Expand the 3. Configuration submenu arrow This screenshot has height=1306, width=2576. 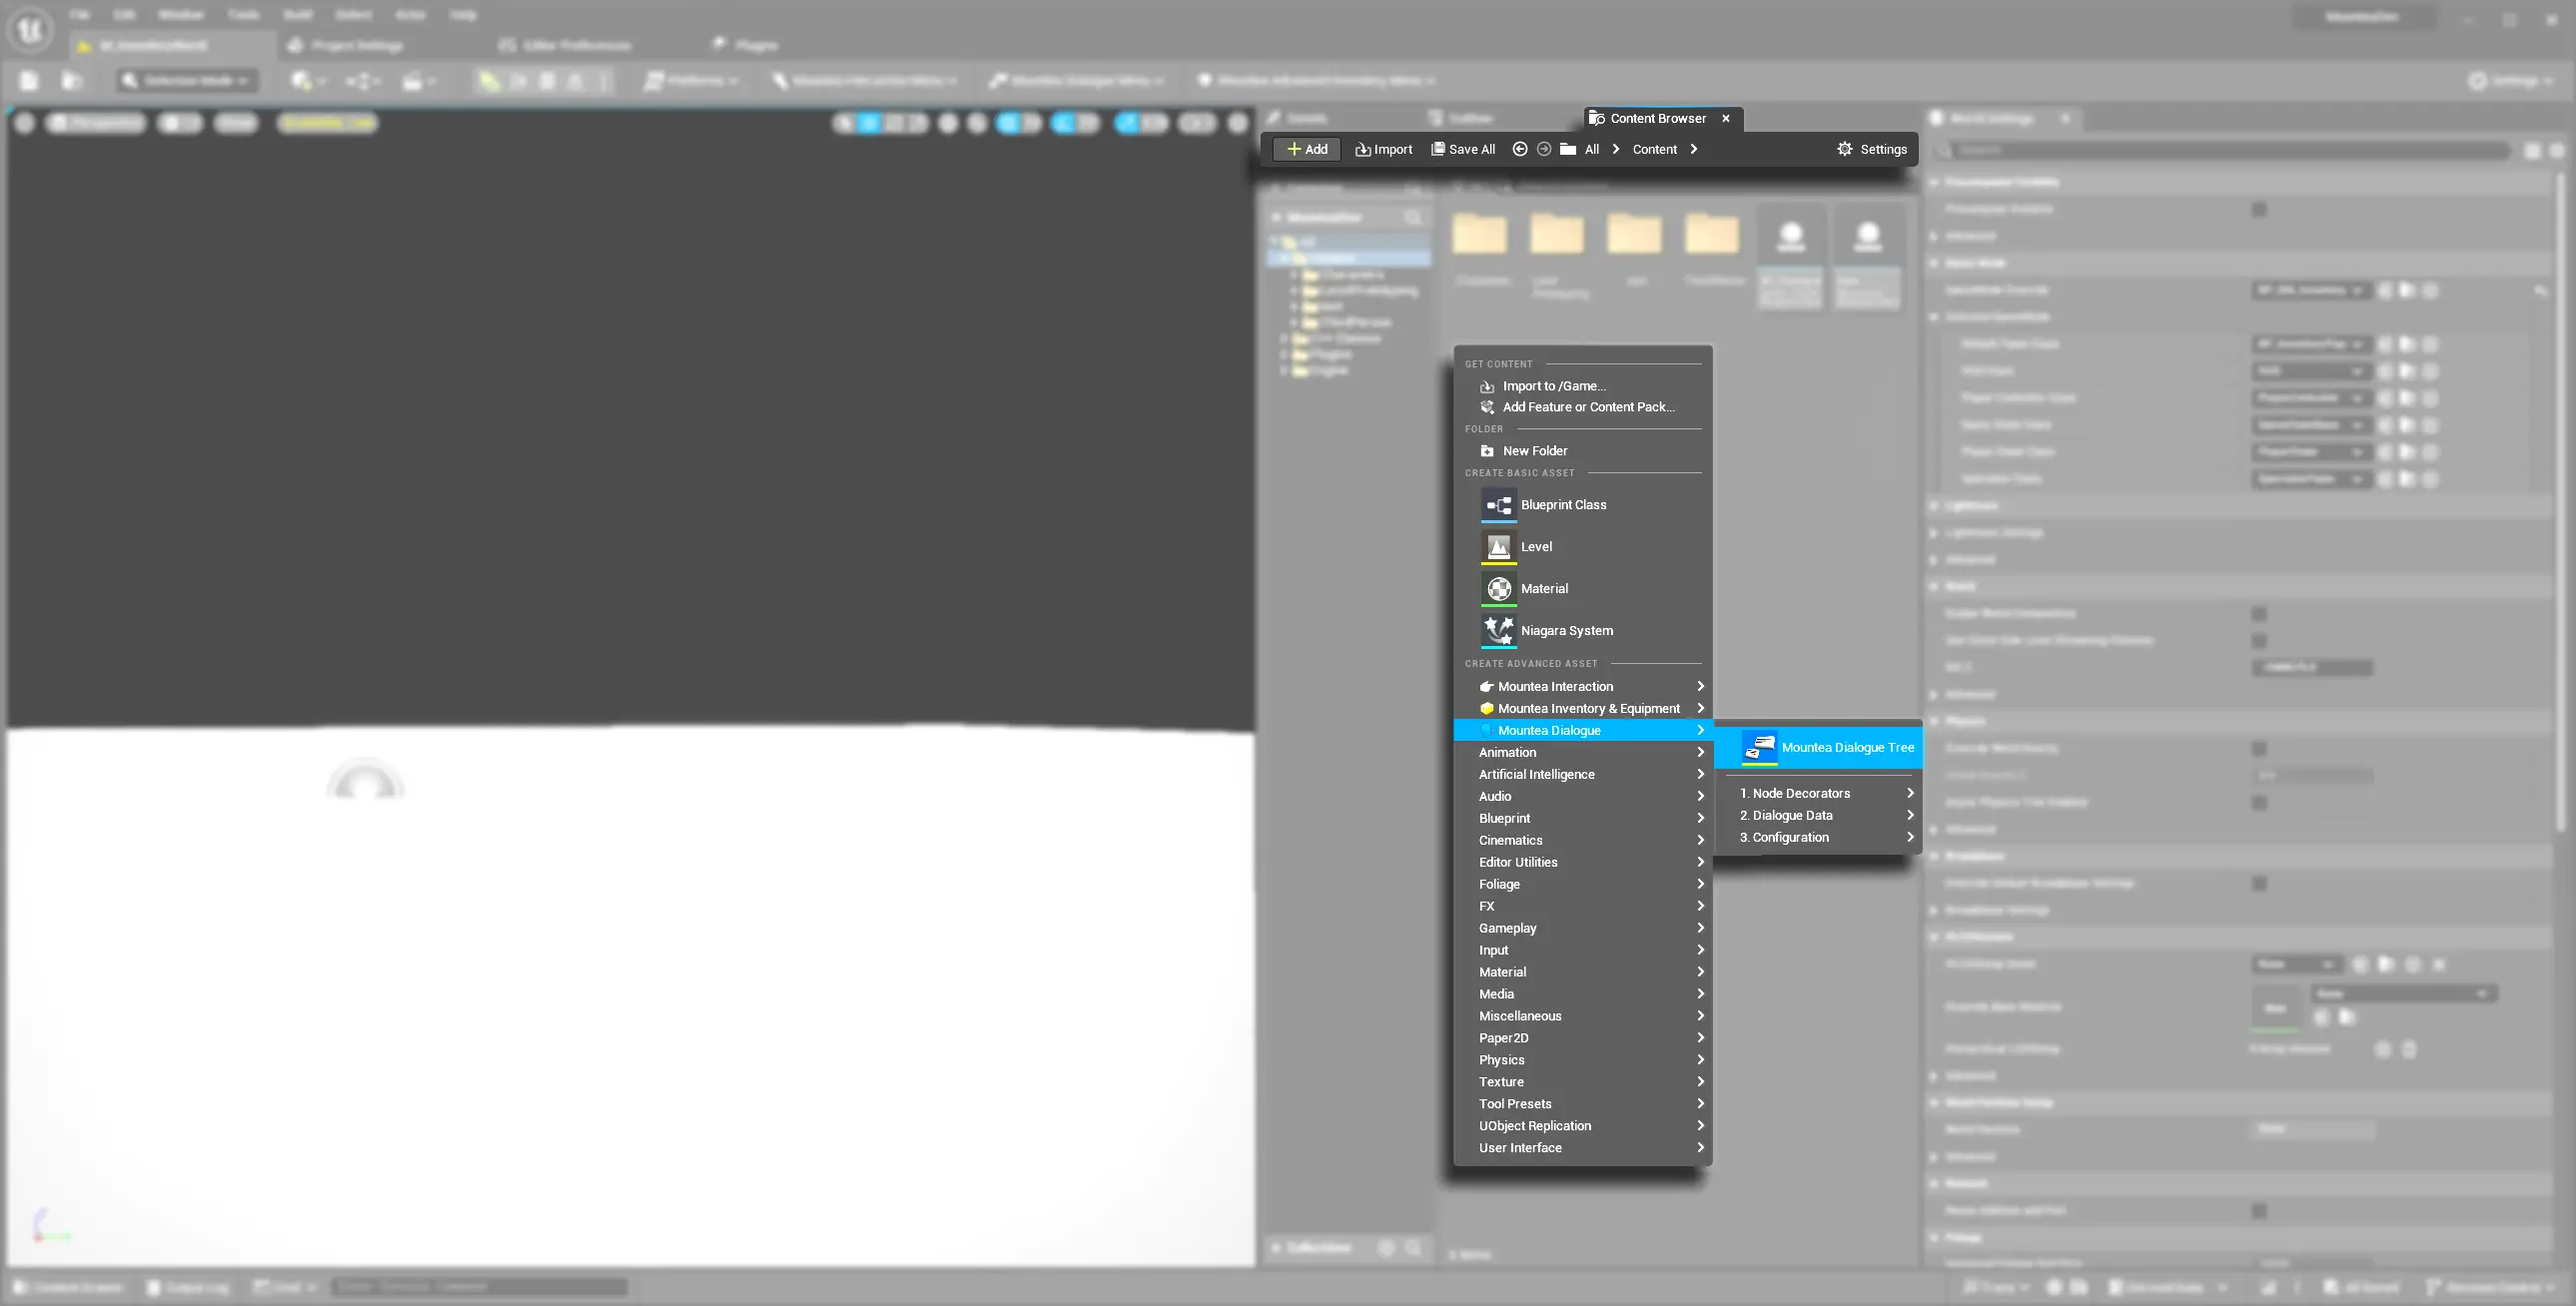coord(1910,837)
